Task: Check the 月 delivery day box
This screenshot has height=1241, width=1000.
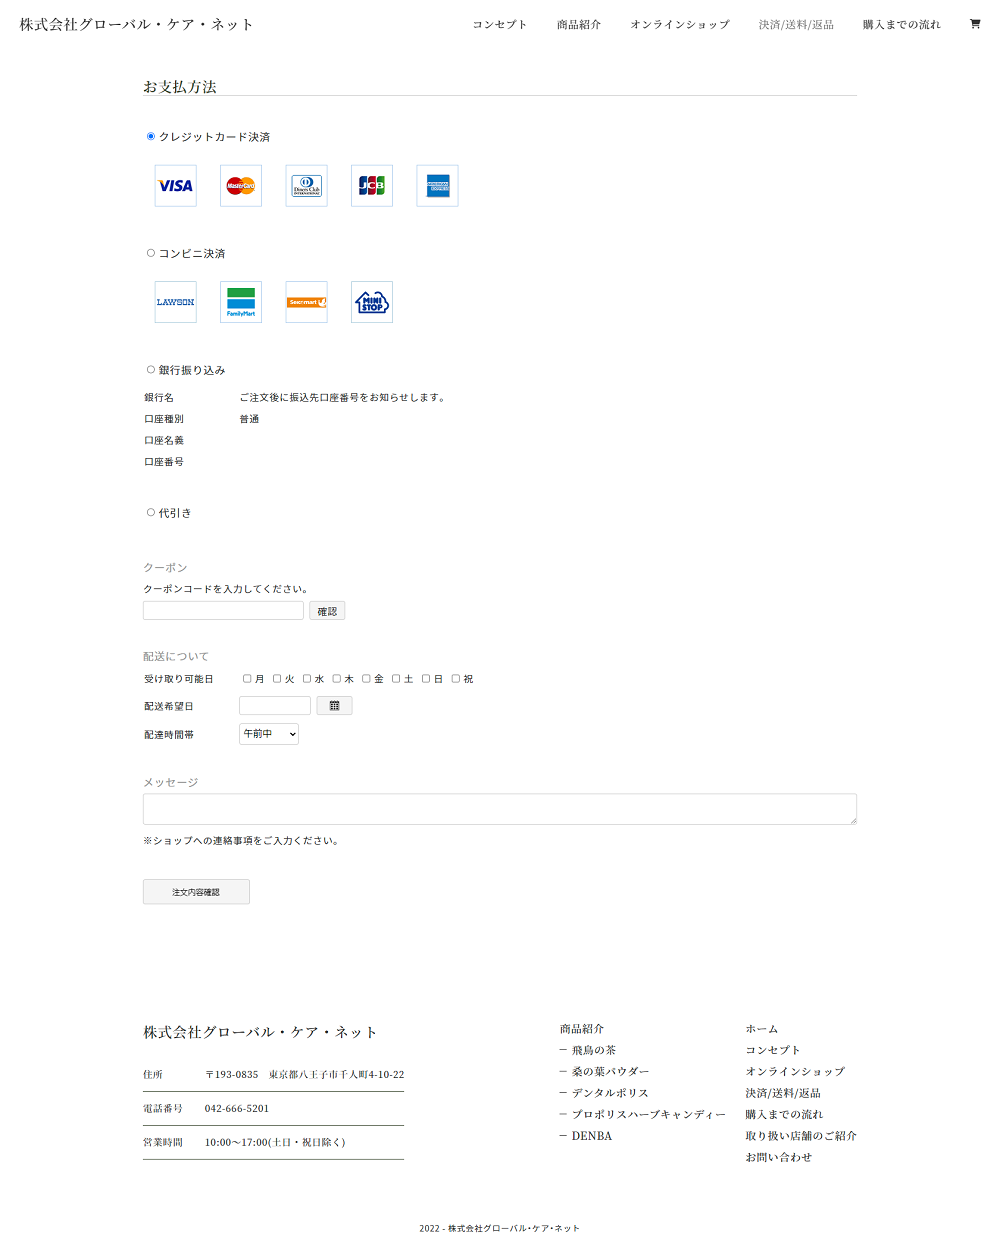Action: click(247, 679)
